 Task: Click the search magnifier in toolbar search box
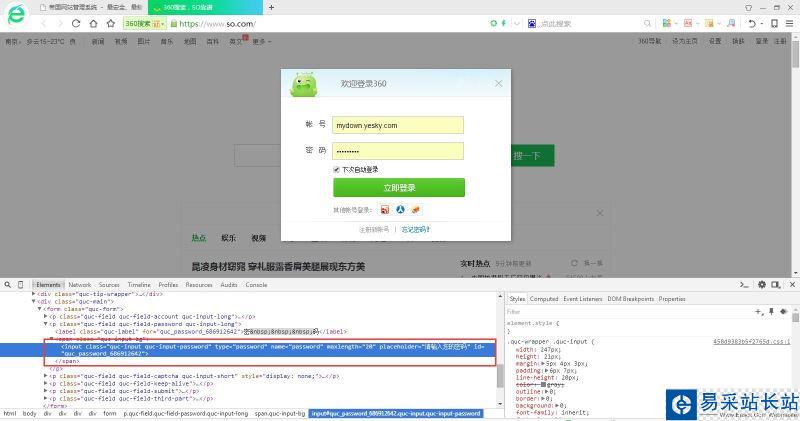(x=647, y=23)
